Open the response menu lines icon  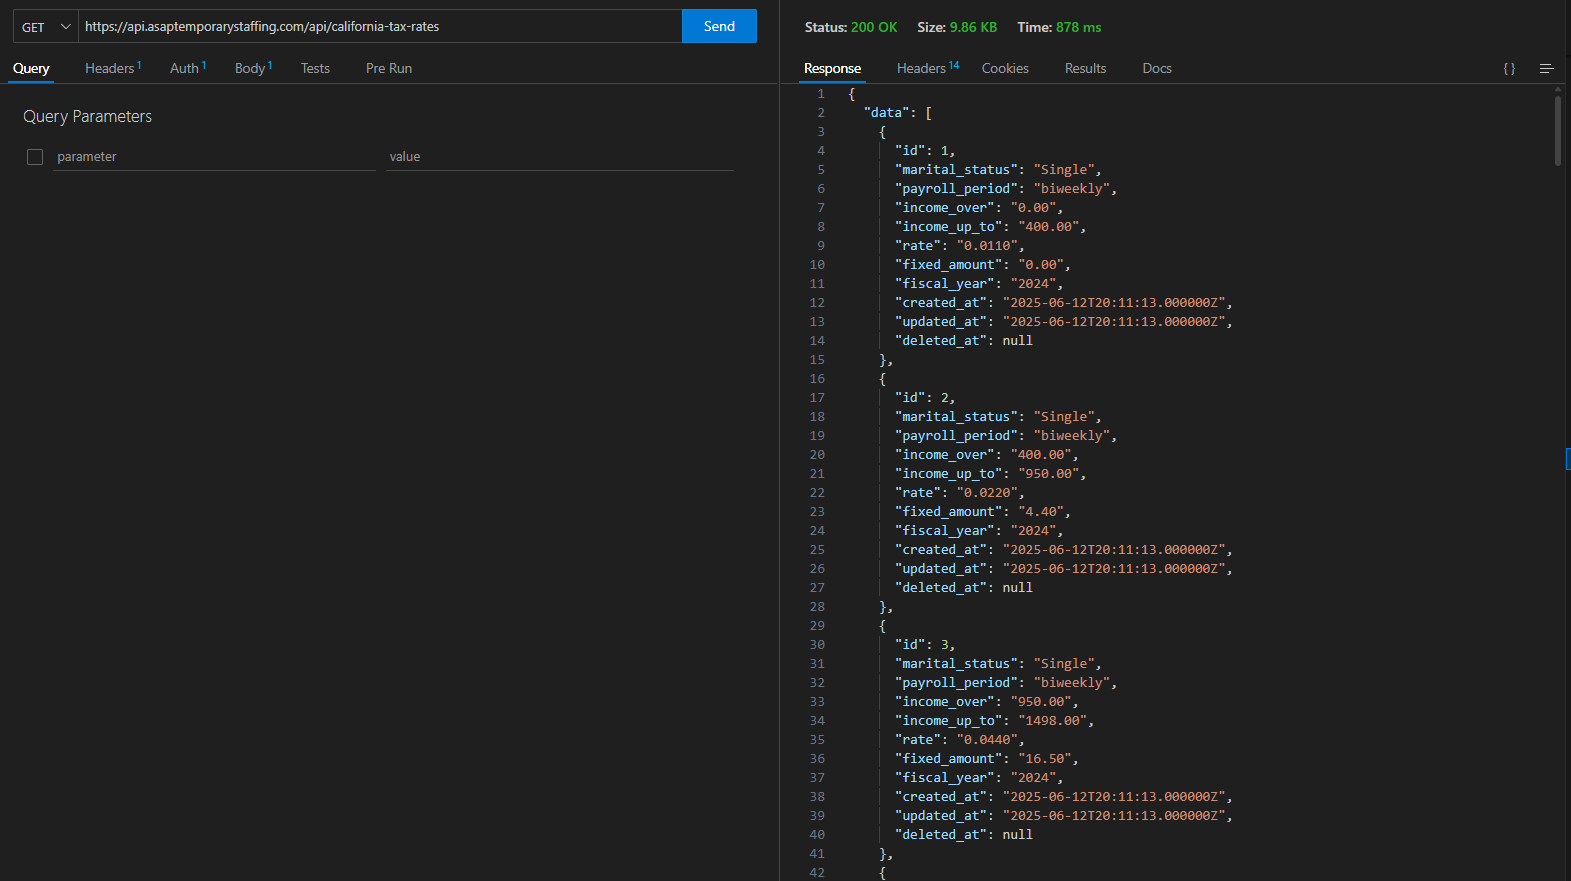tap(1546, 69)
